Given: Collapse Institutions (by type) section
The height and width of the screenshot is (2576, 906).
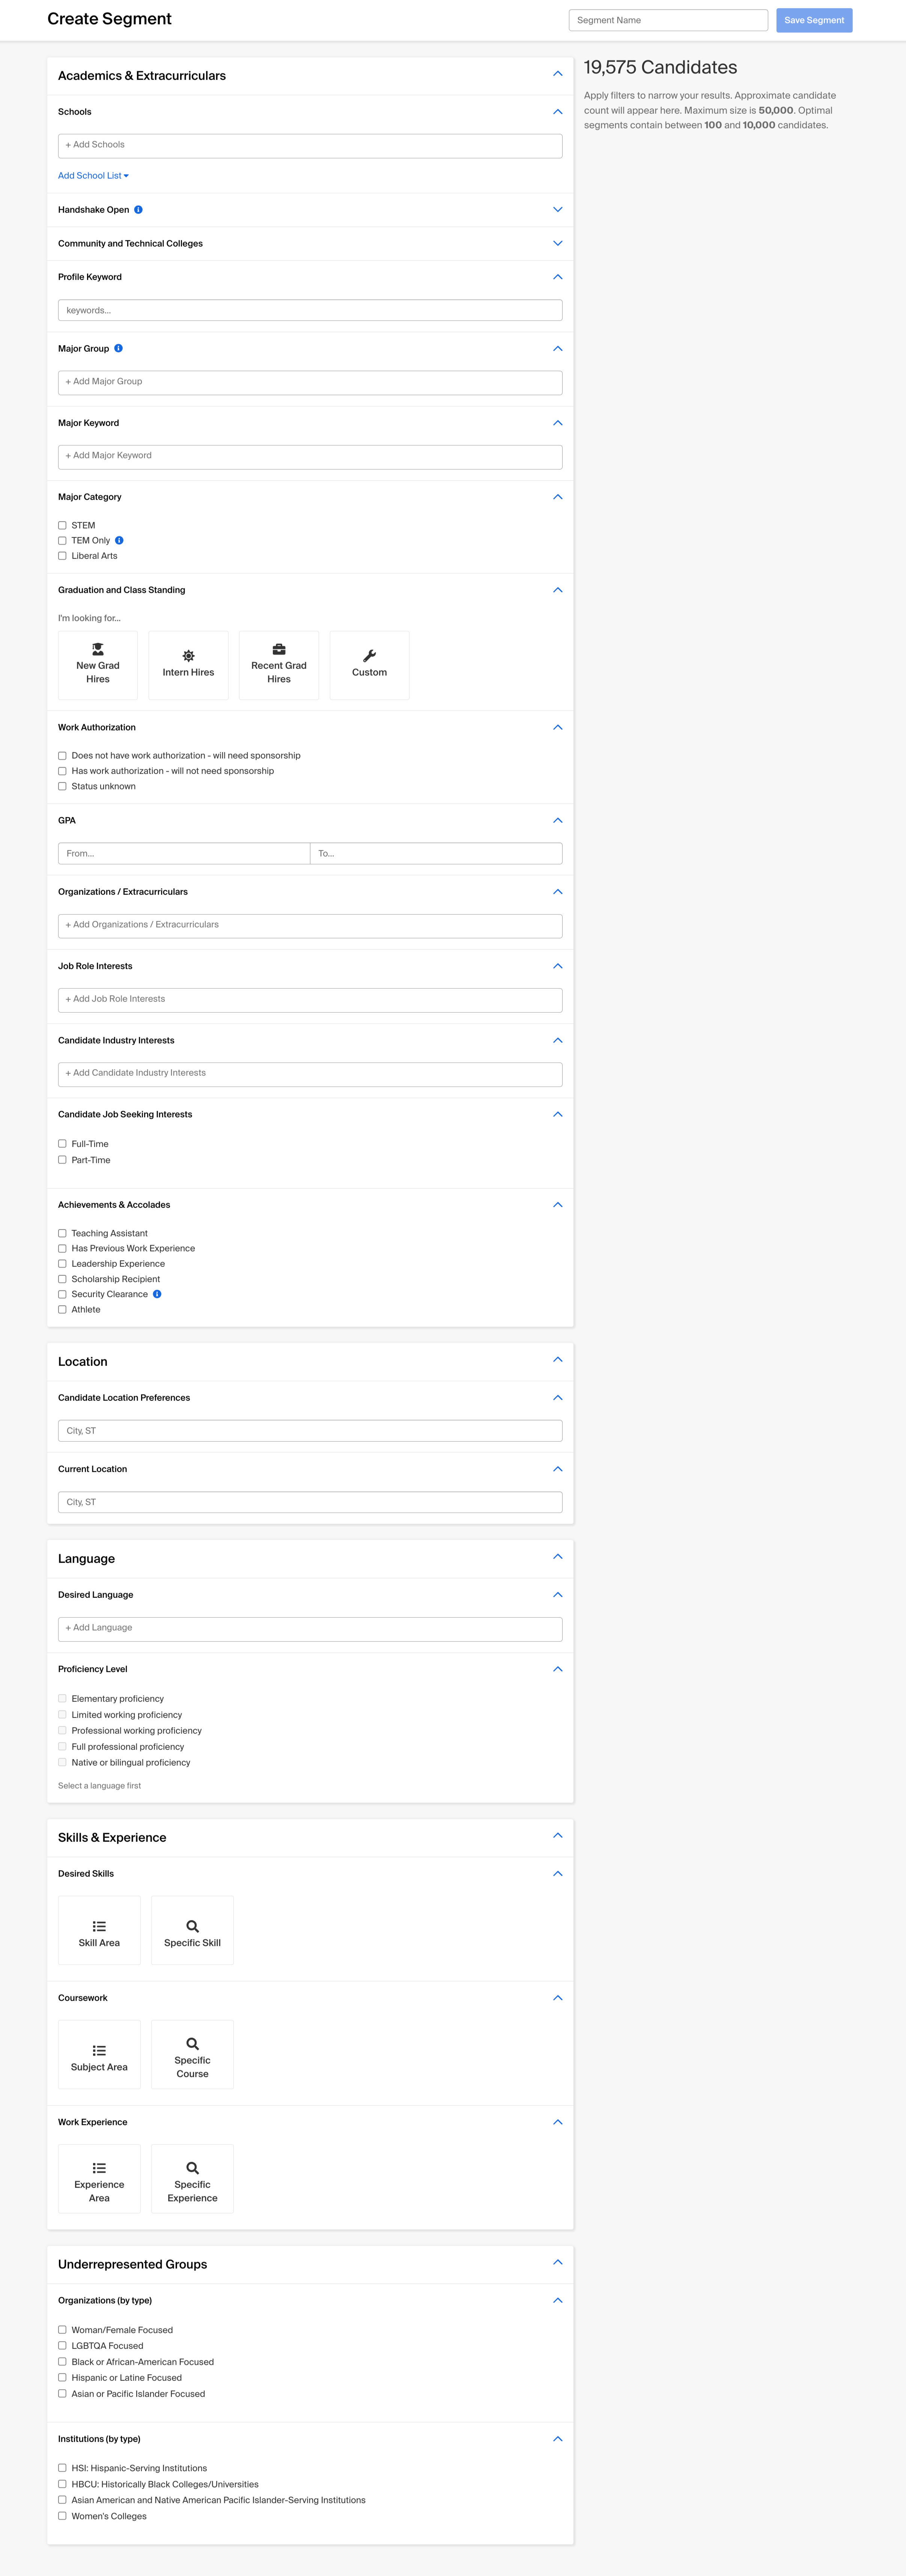Looking at the screenshot, I should [558, 2439].
